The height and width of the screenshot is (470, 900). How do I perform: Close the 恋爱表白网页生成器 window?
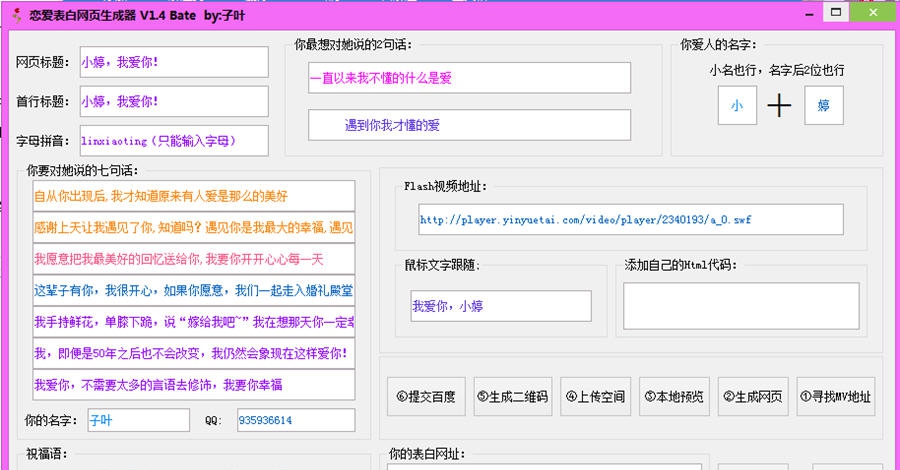[x=874, y=12]
